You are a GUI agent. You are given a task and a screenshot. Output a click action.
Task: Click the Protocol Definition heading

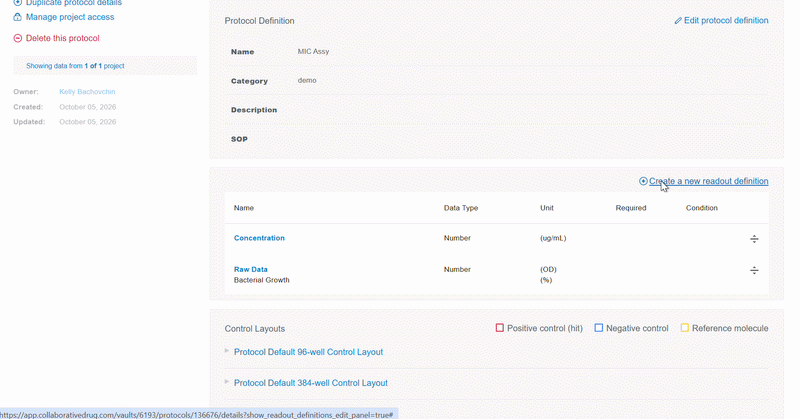pos(259,21)
